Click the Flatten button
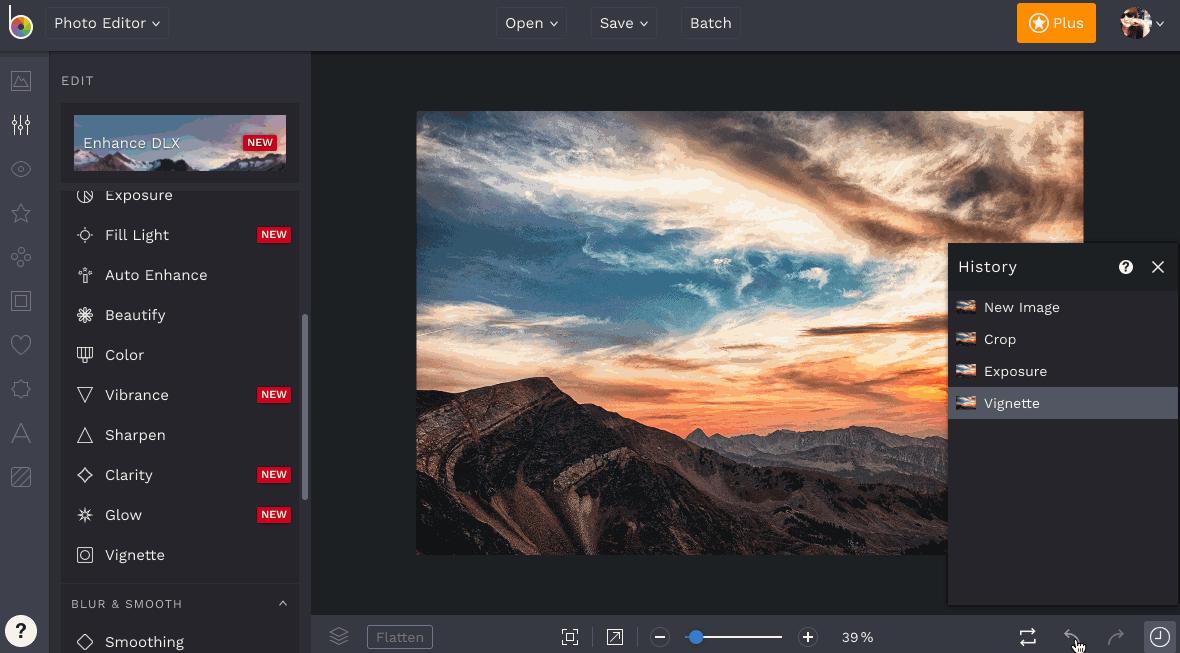This screenshot has height=653, width=1180. 400,637
